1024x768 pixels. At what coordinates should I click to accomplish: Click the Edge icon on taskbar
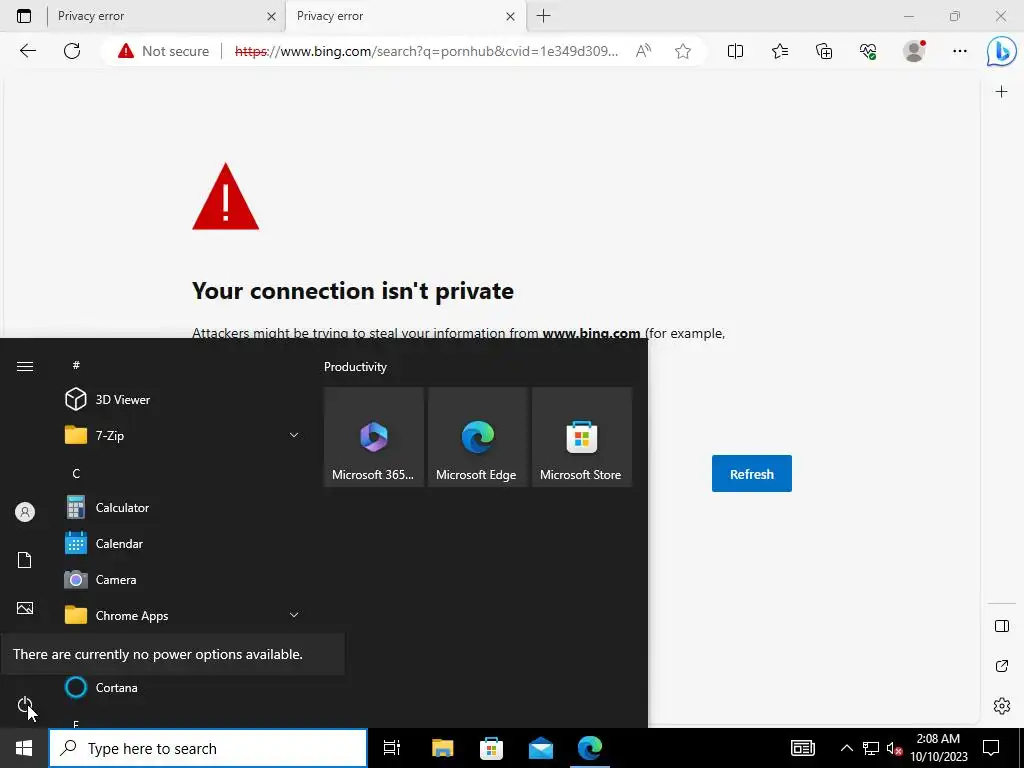coord(590,748)
